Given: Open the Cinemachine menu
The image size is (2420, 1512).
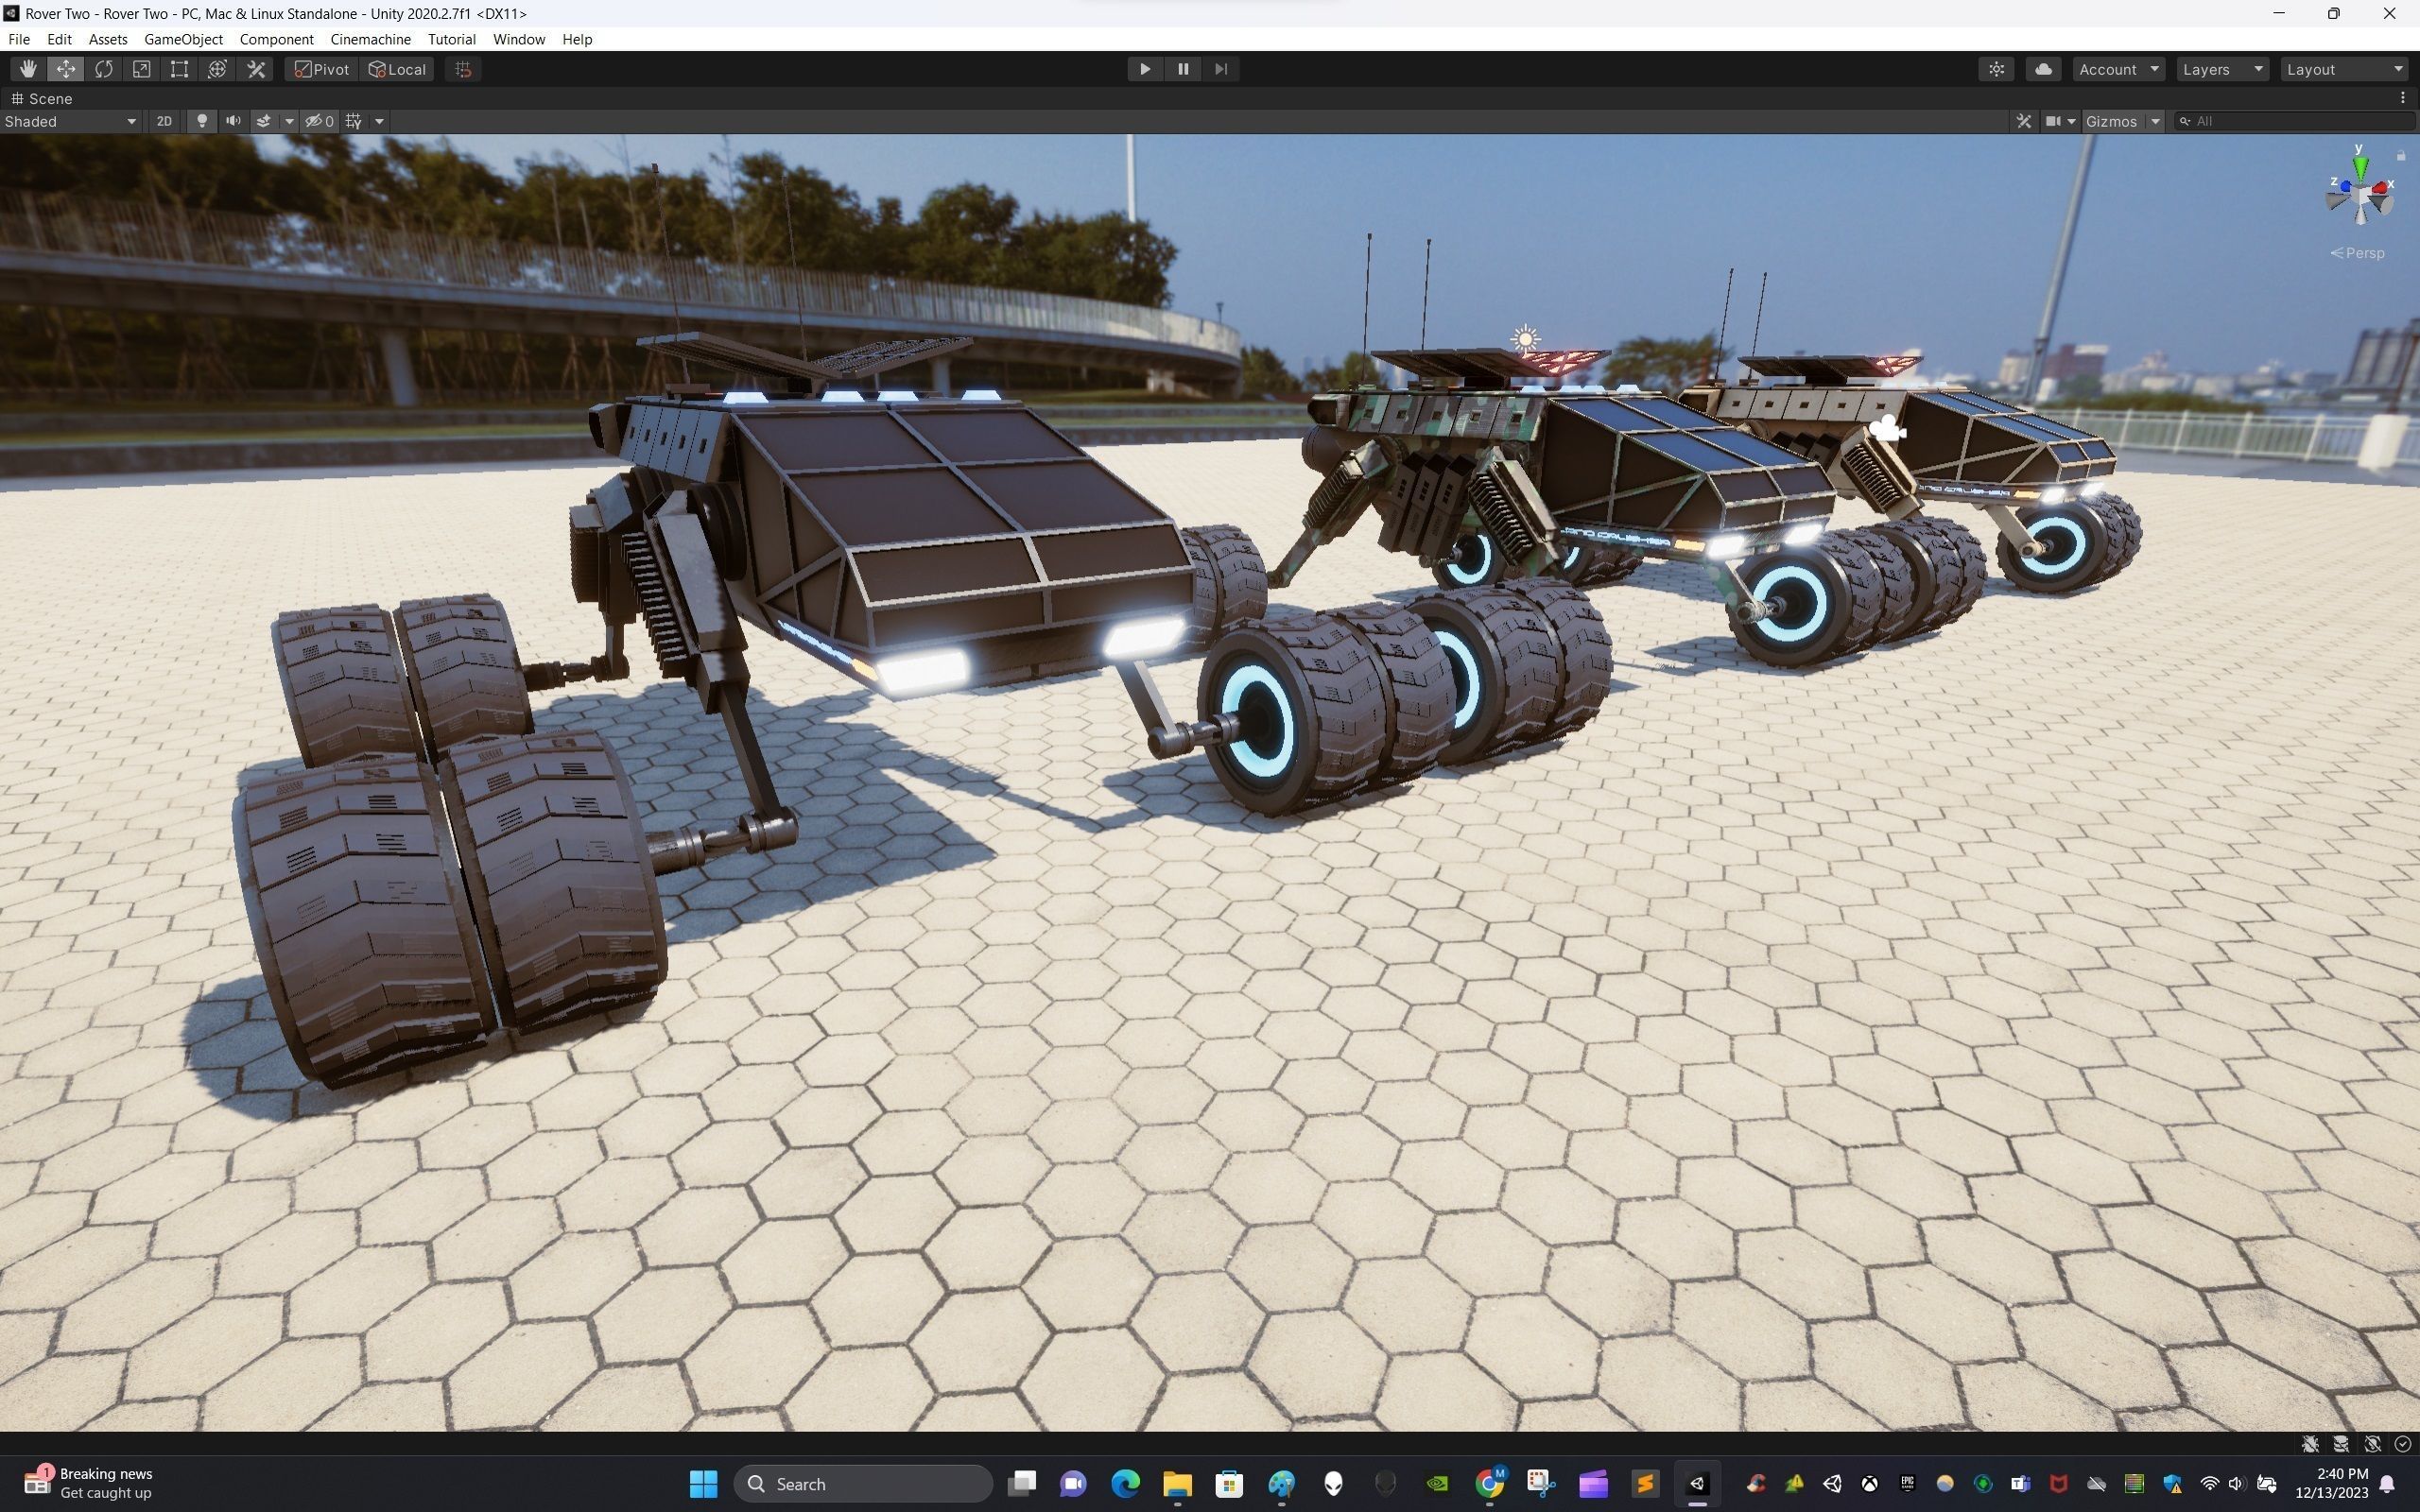Looking at the screenshot, I should [x=370, y=39].
